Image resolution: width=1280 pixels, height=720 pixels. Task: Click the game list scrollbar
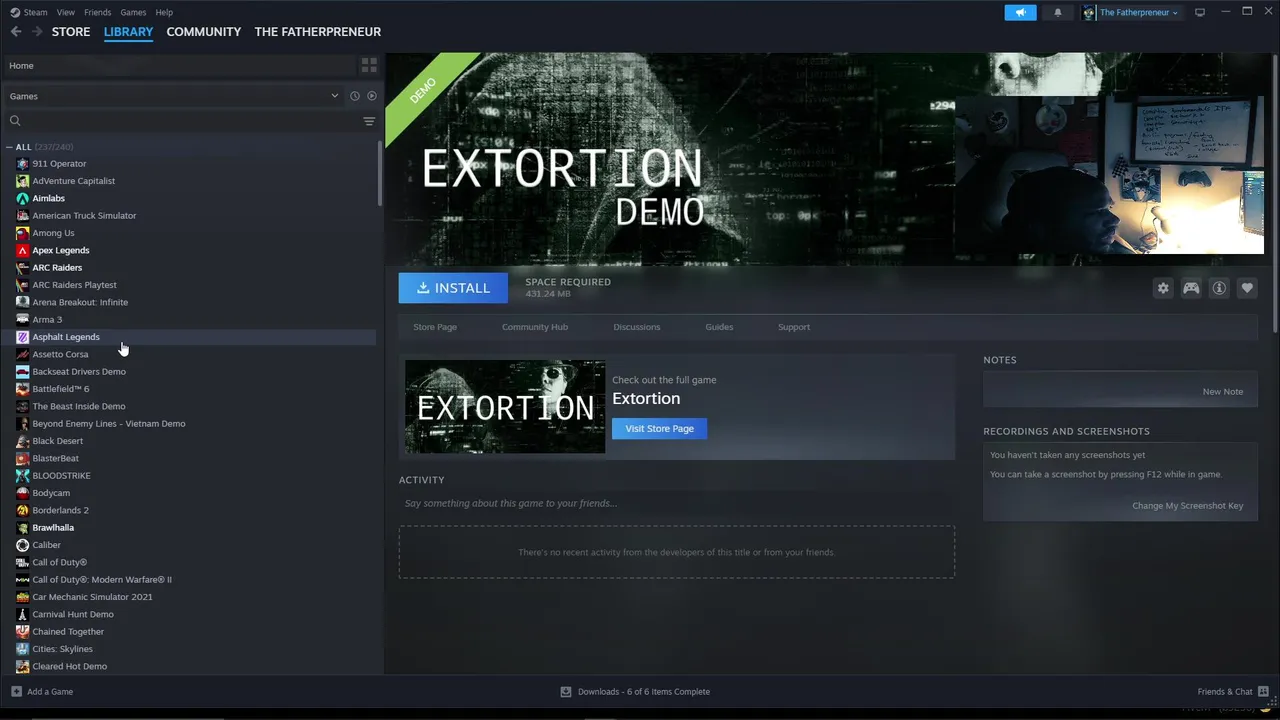379,175
